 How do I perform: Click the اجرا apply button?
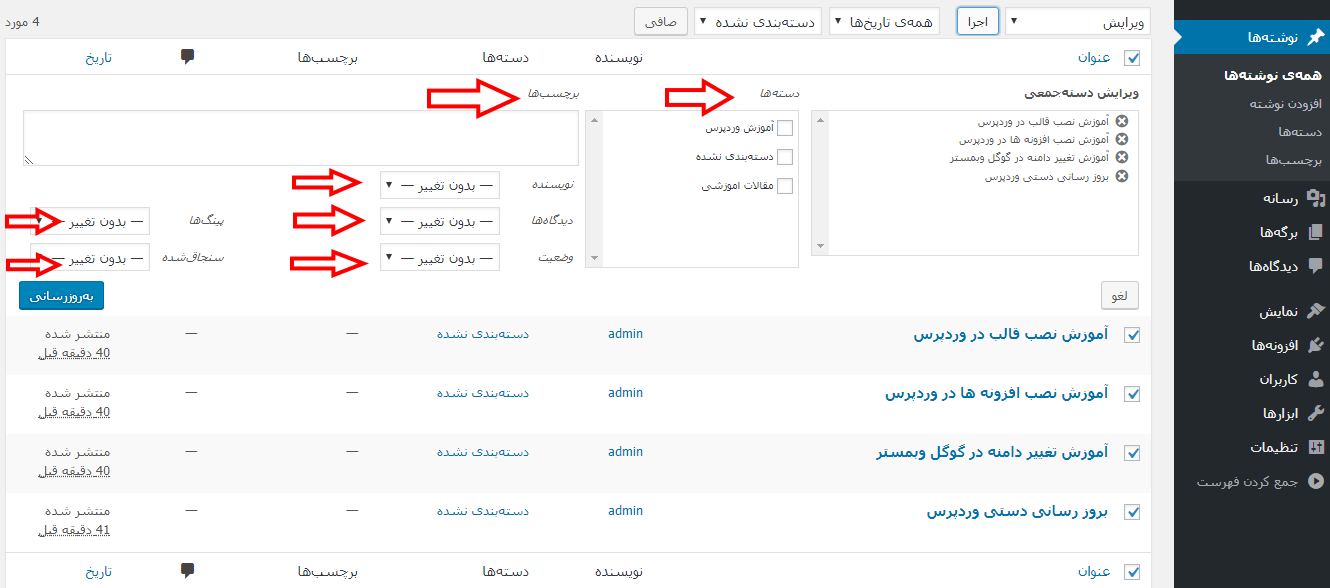[x=978, y=21]
